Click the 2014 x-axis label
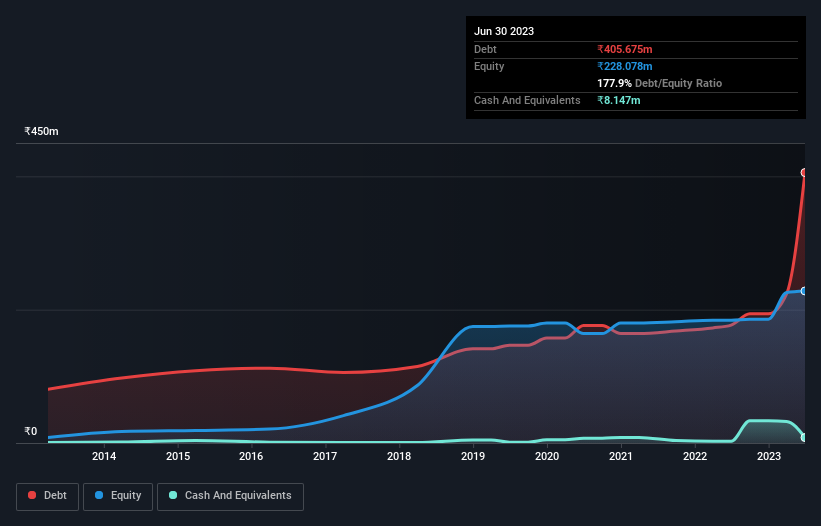The width and height of the screenshot is (821, 526). pos(104,456)
